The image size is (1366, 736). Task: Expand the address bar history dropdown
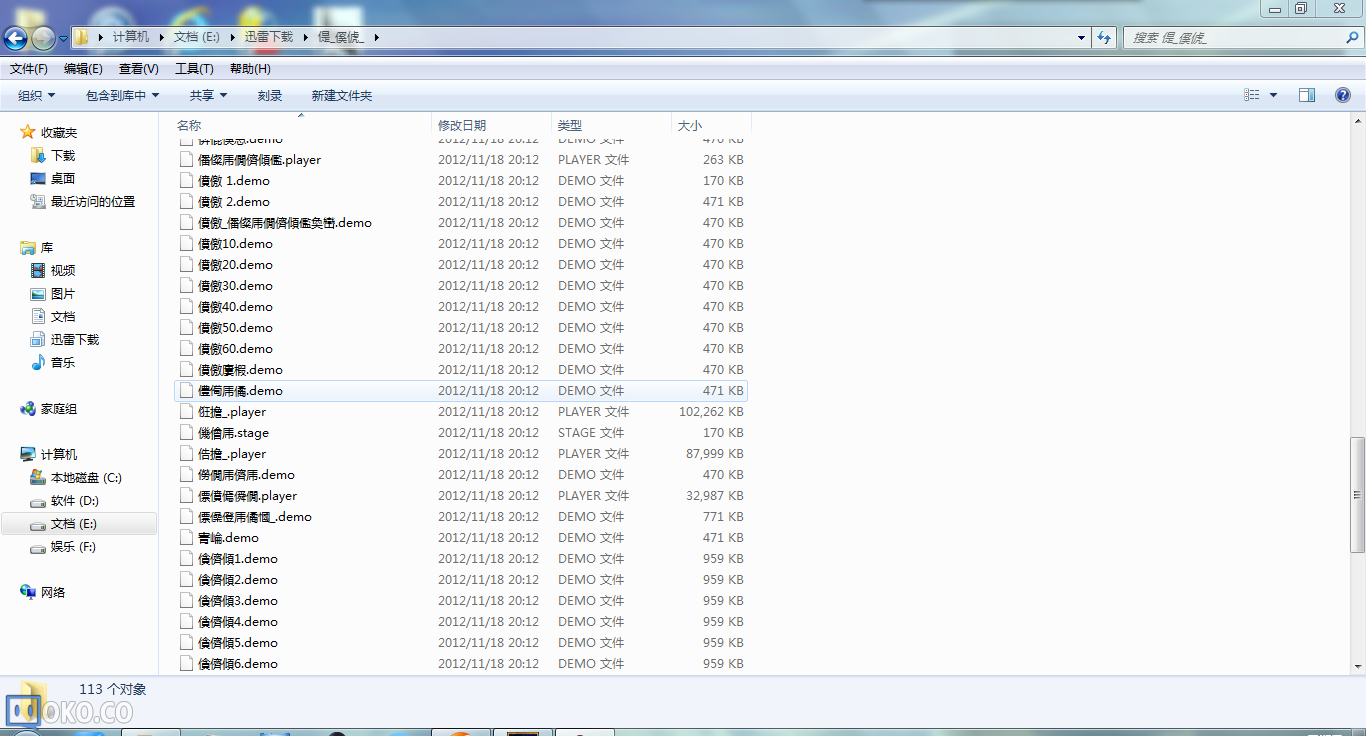point(1081,37)
